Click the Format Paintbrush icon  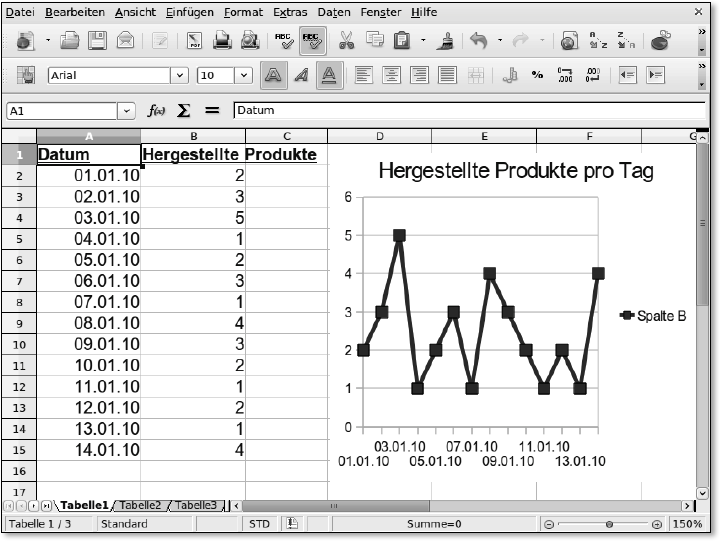tap(447, 41)
